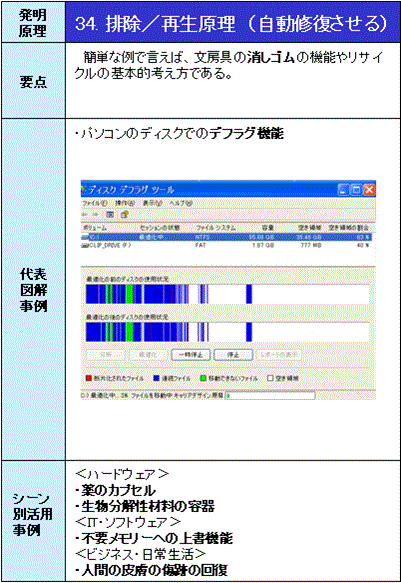Click the 一時停止 (pause) button

tap(191, 355)
